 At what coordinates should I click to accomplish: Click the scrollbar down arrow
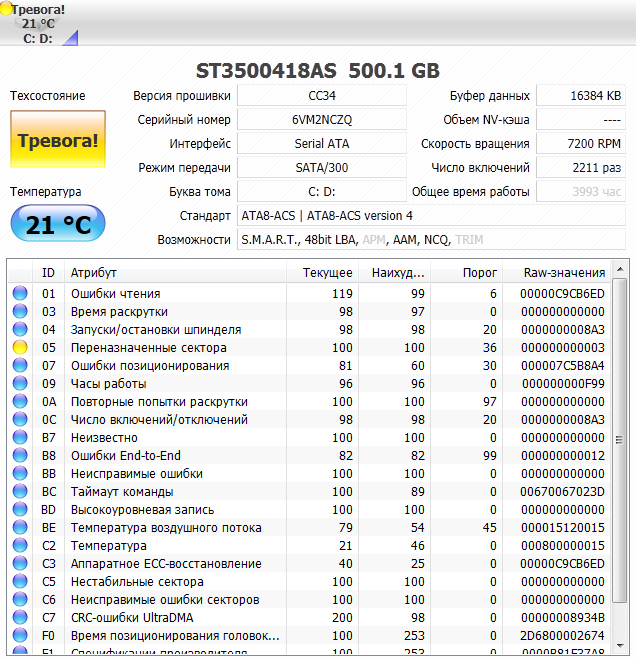(620, 645)
